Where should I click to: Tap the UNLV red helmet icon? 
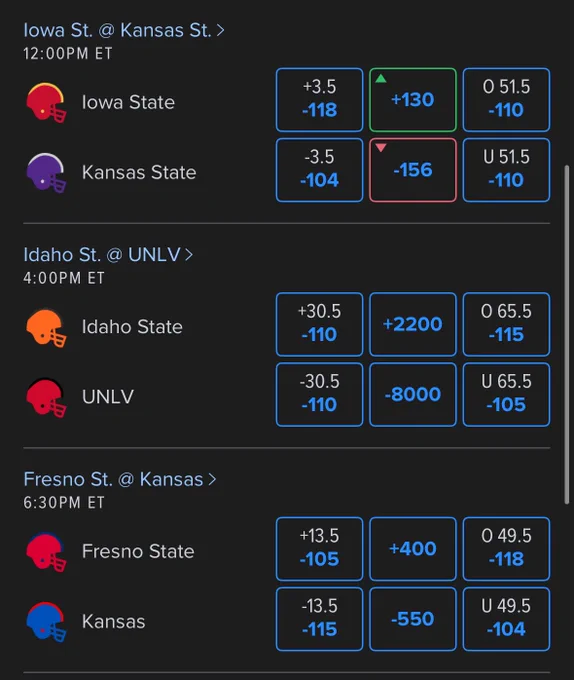(x=46, y=397)
